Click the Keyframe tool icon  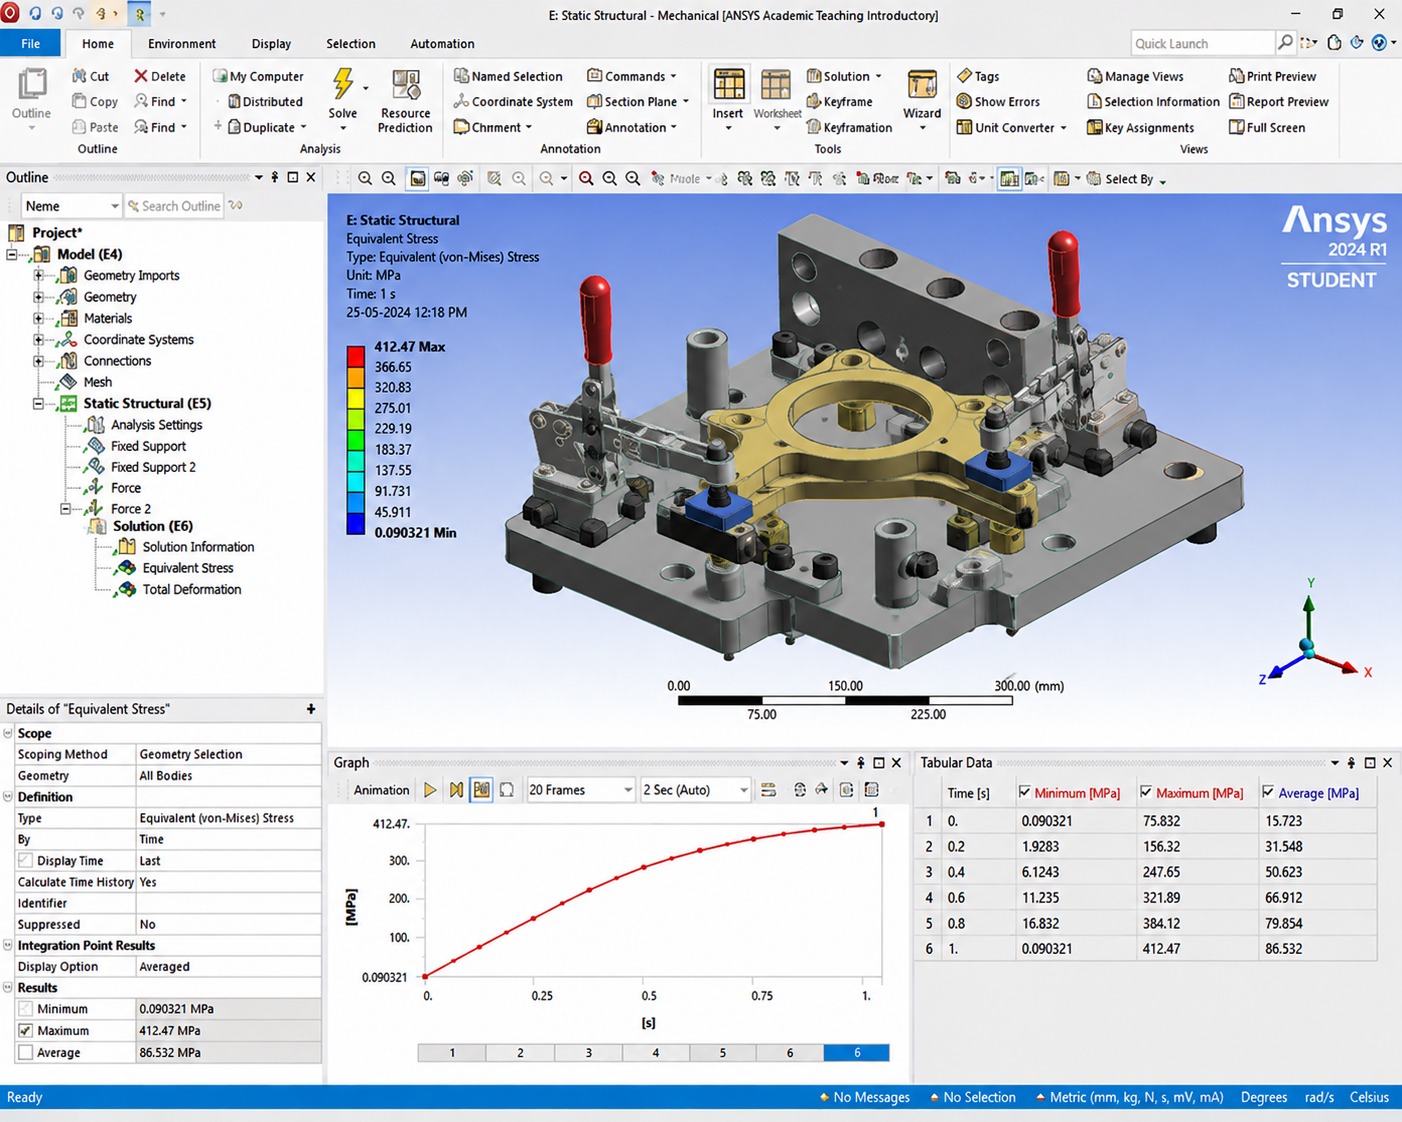[x=814, y=101]
